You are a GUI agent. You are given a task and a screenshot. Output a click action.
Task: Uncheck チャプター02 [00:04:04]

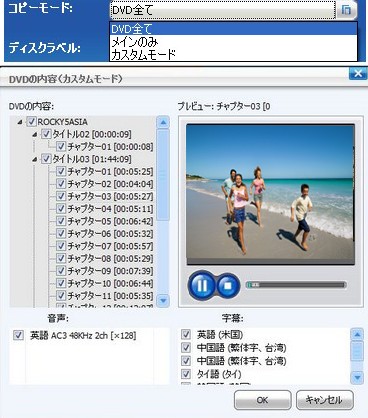click(x=61, y=184)
